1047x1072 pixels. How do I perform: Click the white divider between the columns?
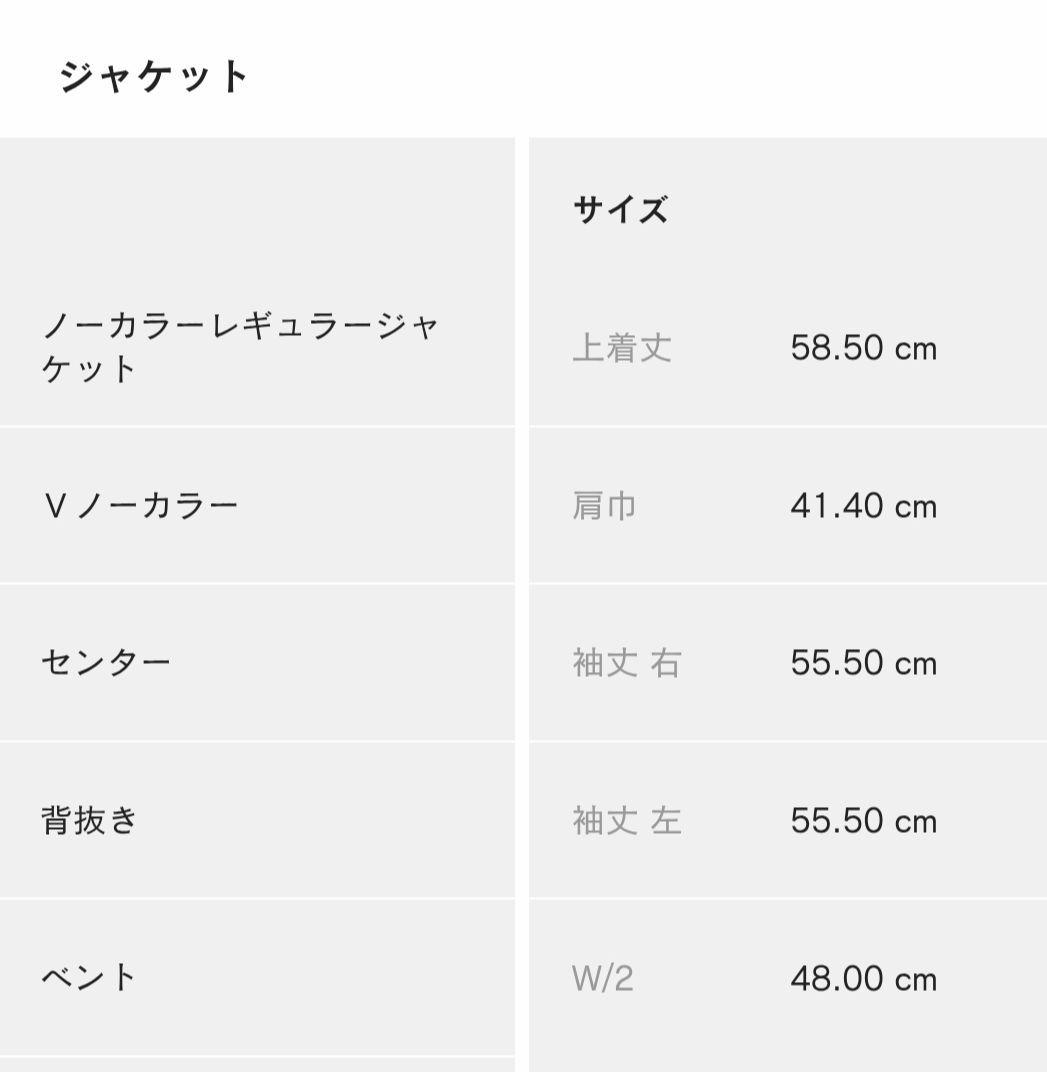[522, 600]
